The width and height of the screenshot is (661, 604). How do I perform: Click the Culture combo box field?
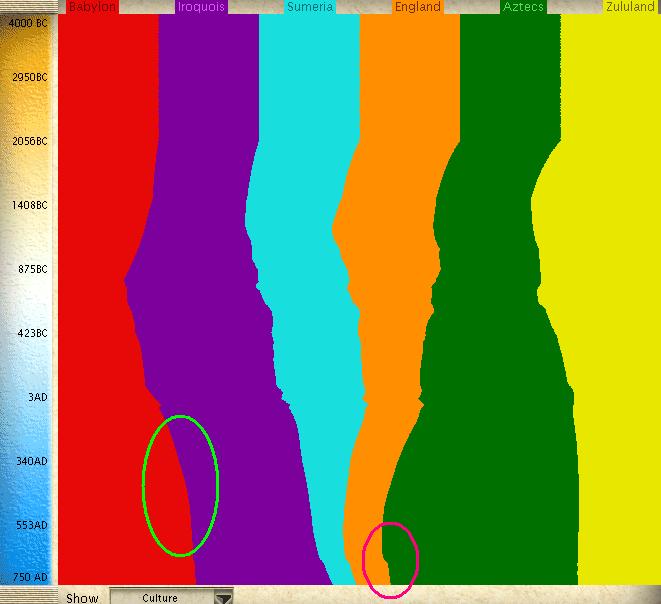[160, 598]
